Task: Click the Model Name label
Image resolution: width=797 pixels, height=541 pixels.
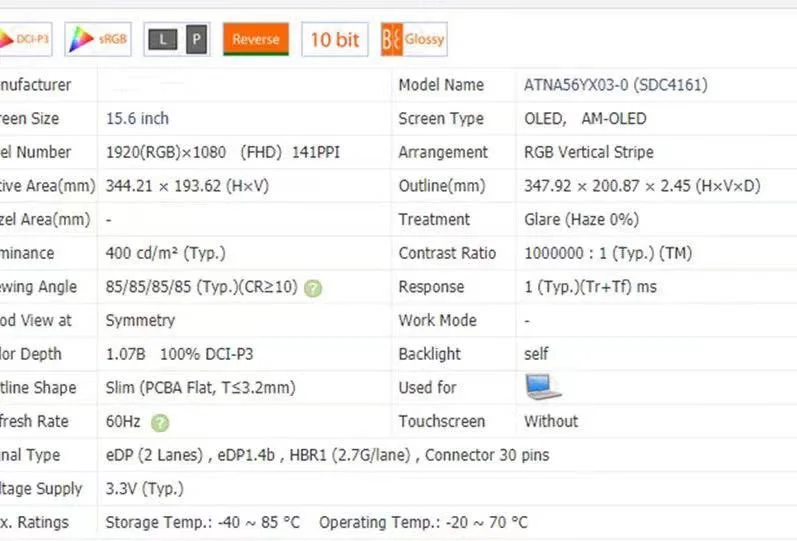Action: (x=441, y=85)
